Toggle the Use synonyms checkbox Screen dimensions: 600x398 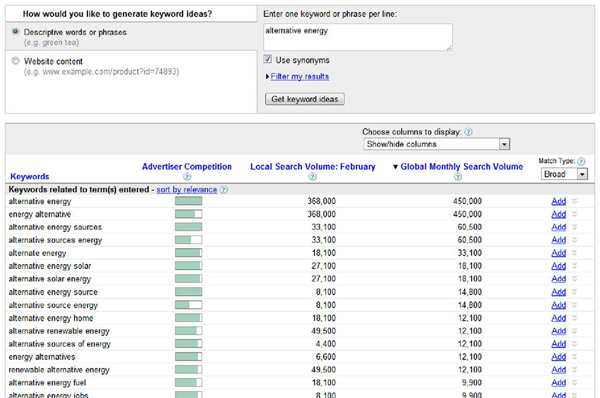[x=267, y=59]
